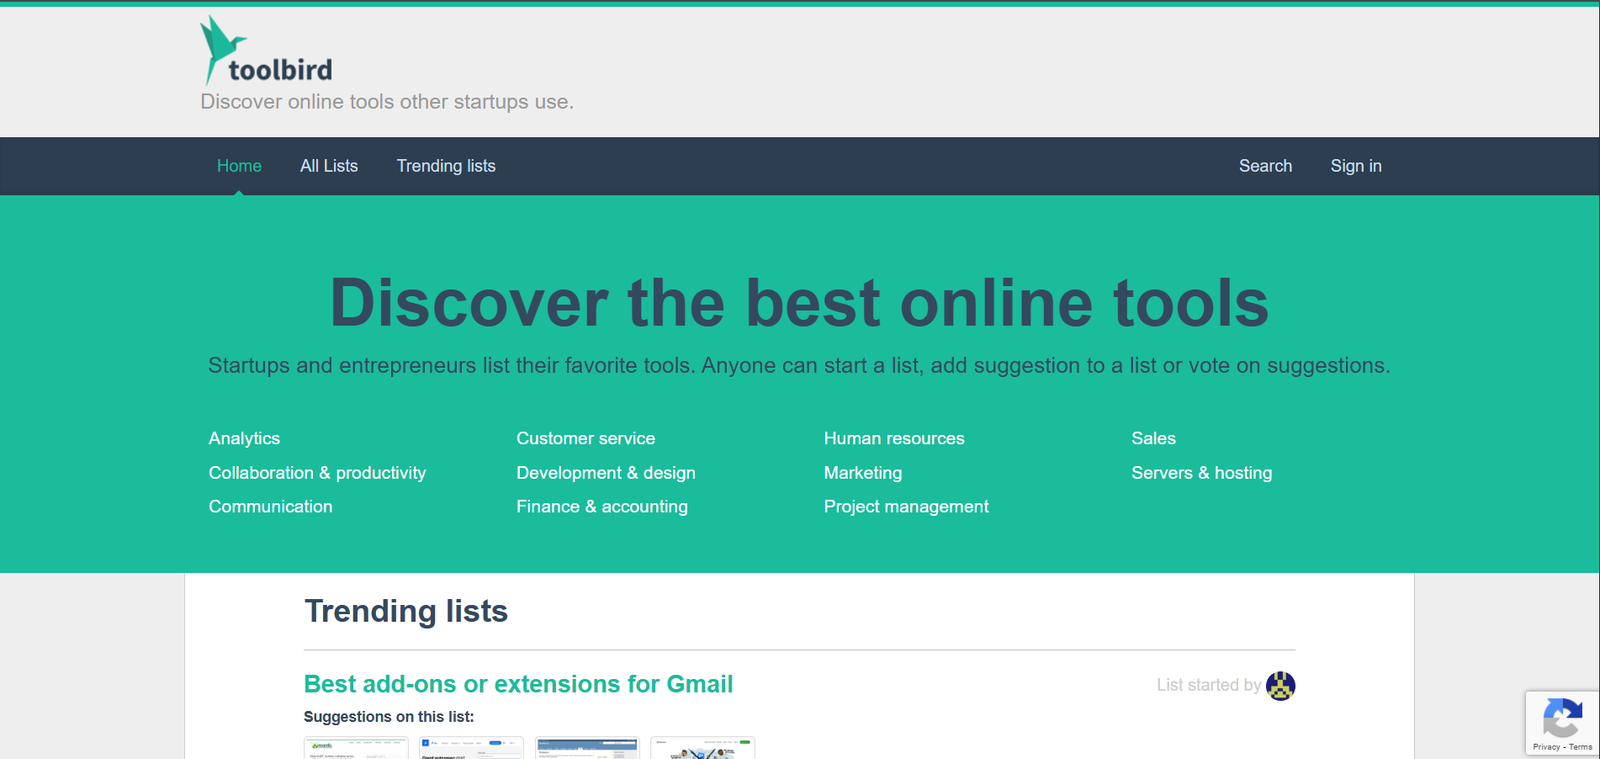Open Best add-ons or extensions for Gmail list
The image size is (1600, 759).
pyautogui.click(x=518, y=684)
